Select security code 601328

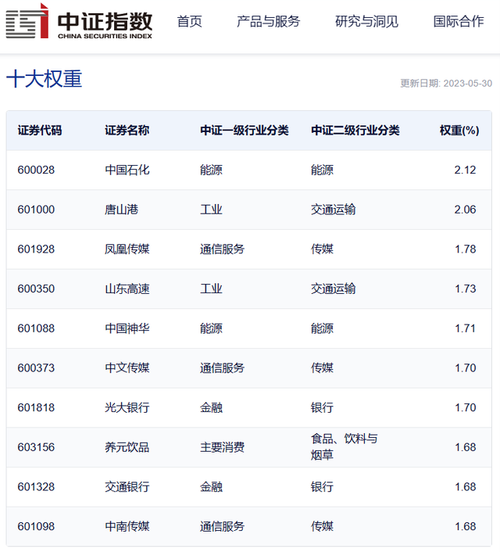pos(36,487)
